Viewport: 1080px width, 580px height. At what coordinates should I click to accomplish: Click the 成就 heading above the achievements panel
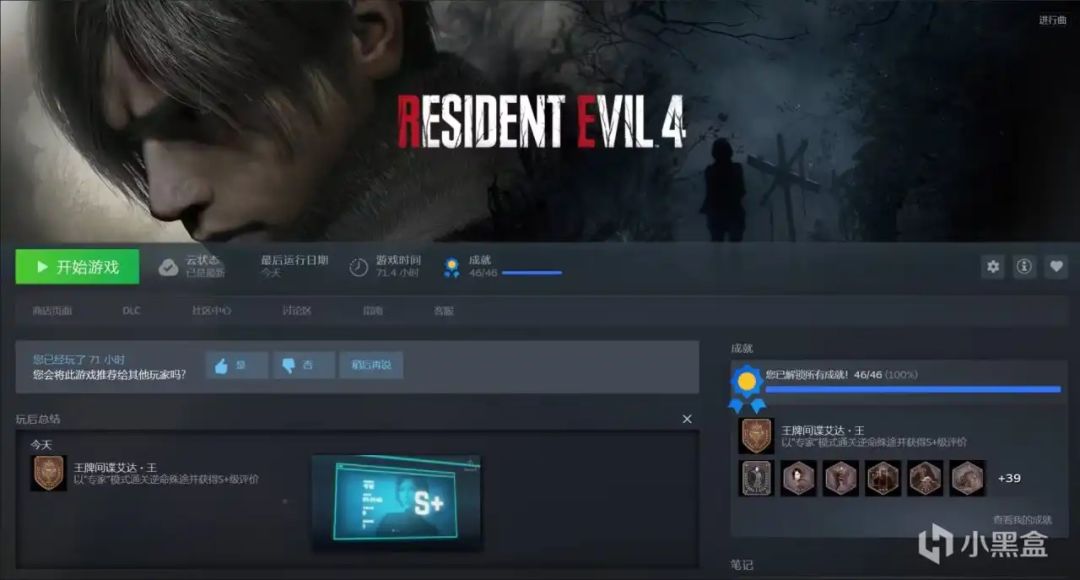742,349
